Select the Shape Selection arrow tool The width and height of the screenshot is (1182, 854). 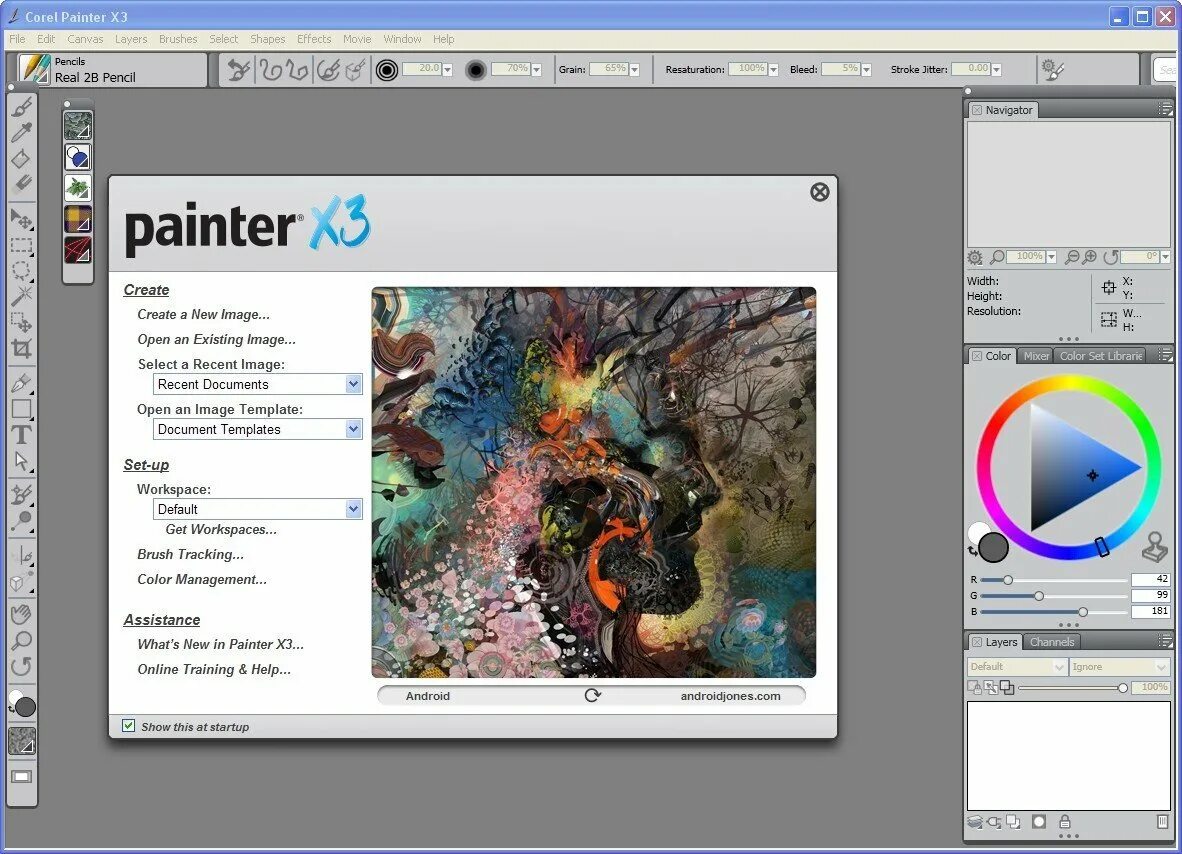21,461
